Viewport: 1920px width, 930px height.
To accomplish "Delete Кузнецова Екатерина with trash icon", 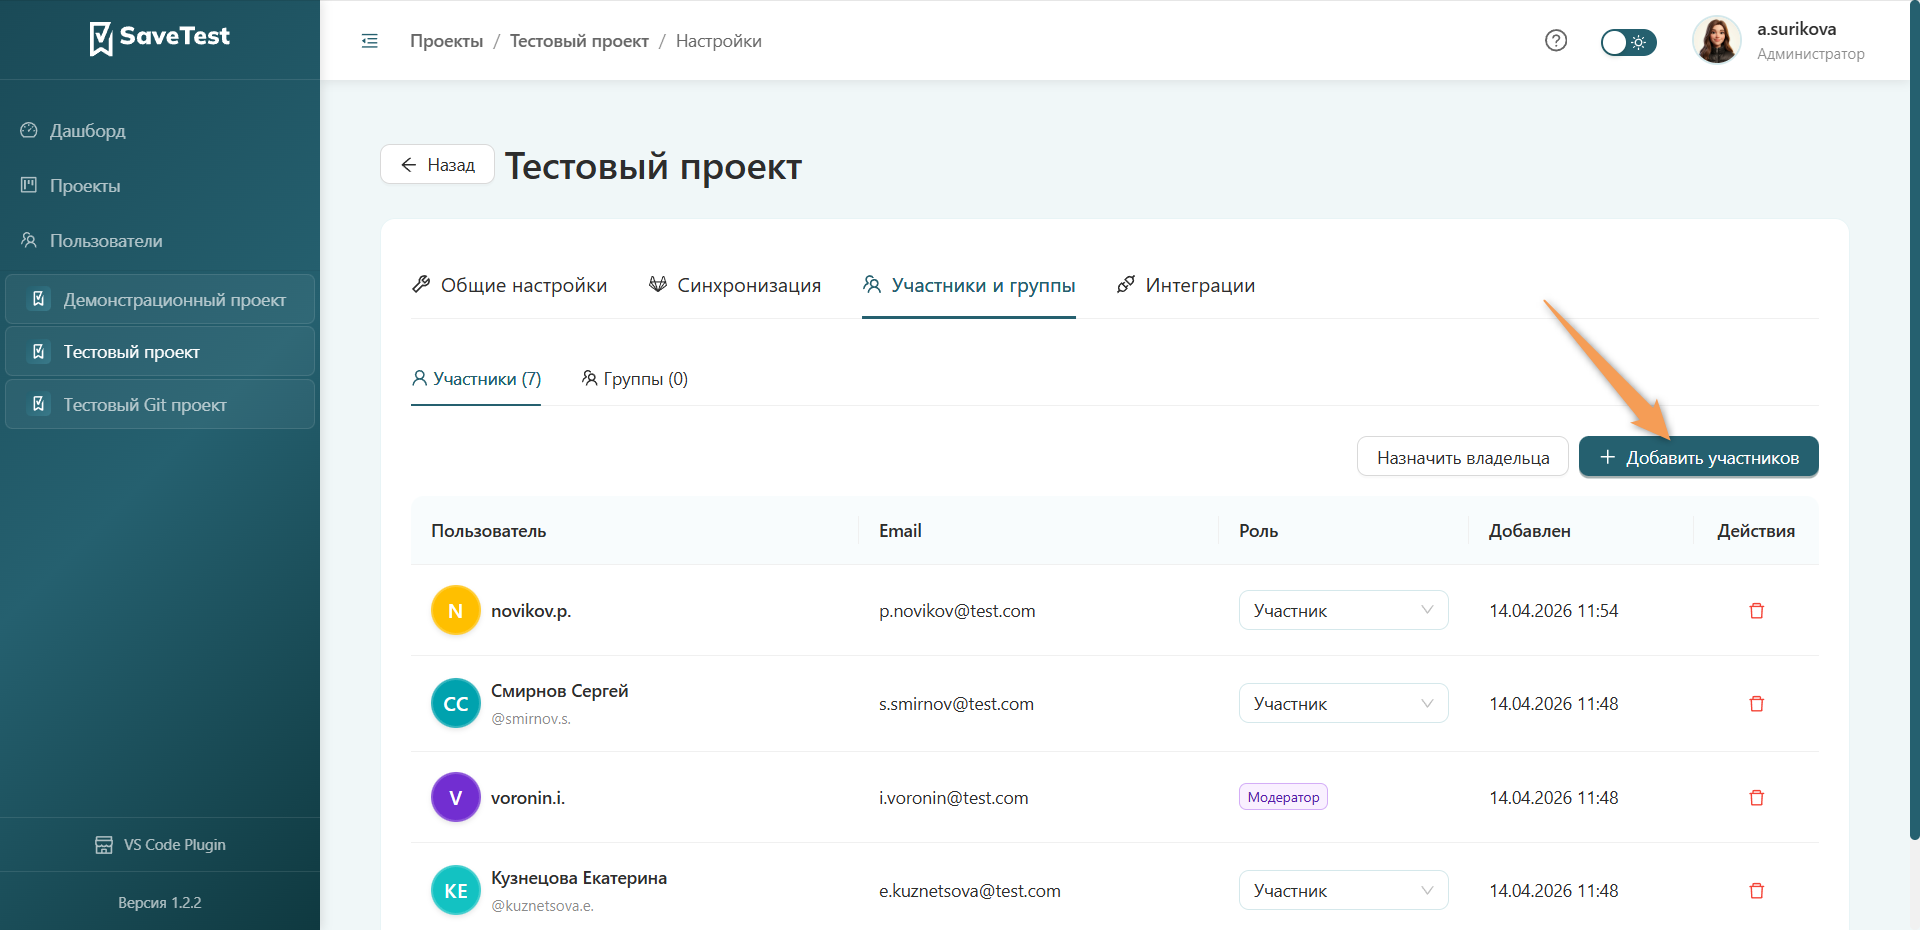I will (1756, 891).
